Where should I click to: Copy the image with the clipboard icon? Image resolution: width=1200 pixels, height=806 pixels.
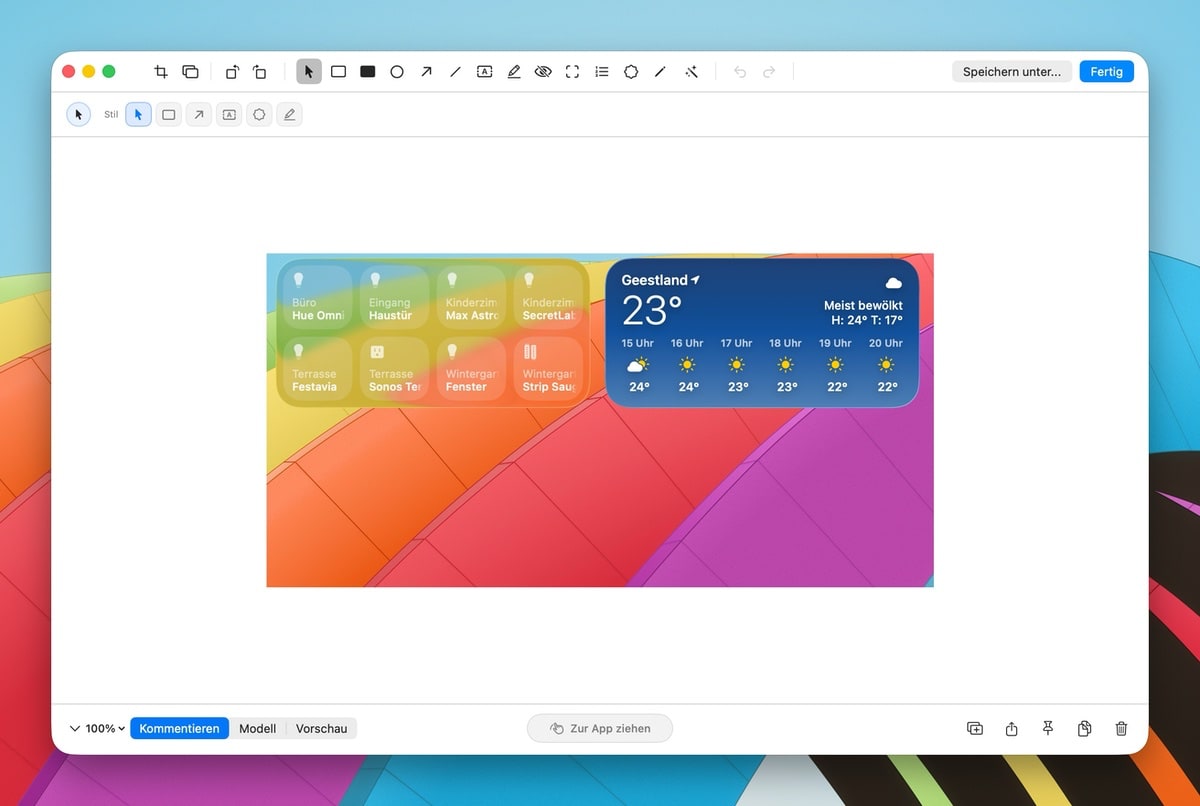click(1084, 729)
